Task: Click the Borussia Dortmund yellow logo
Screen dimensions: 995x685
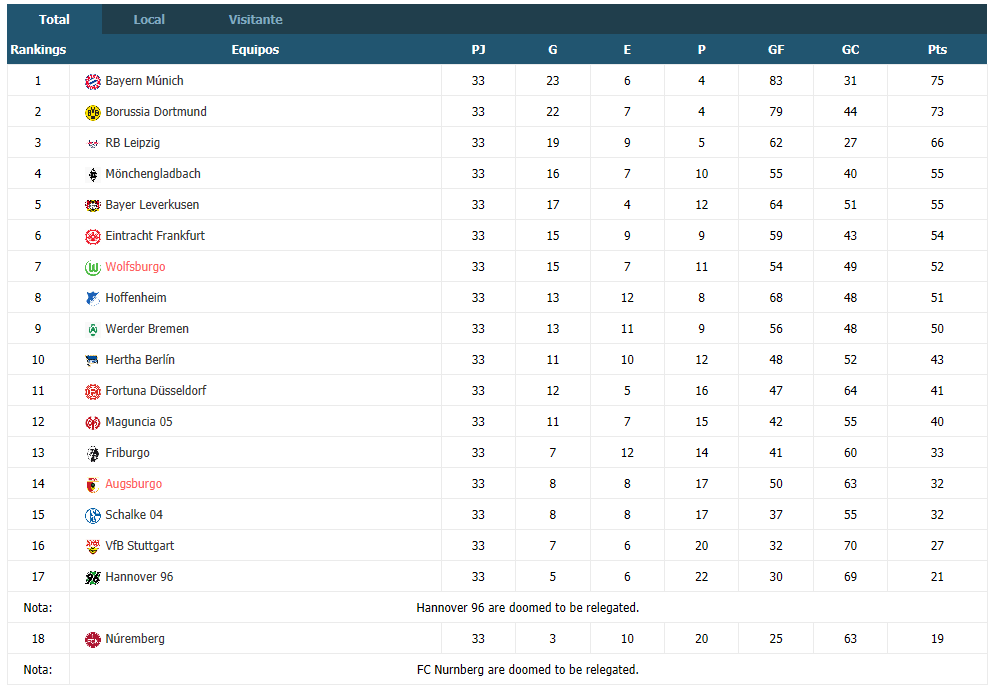Action: click(93, 112)
